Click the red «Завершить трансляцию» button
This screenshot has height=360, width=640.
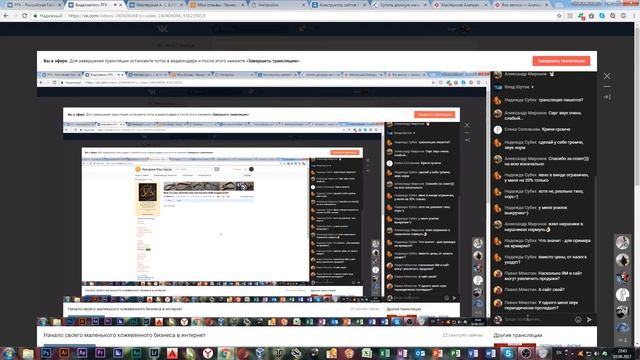click(561, 61)
